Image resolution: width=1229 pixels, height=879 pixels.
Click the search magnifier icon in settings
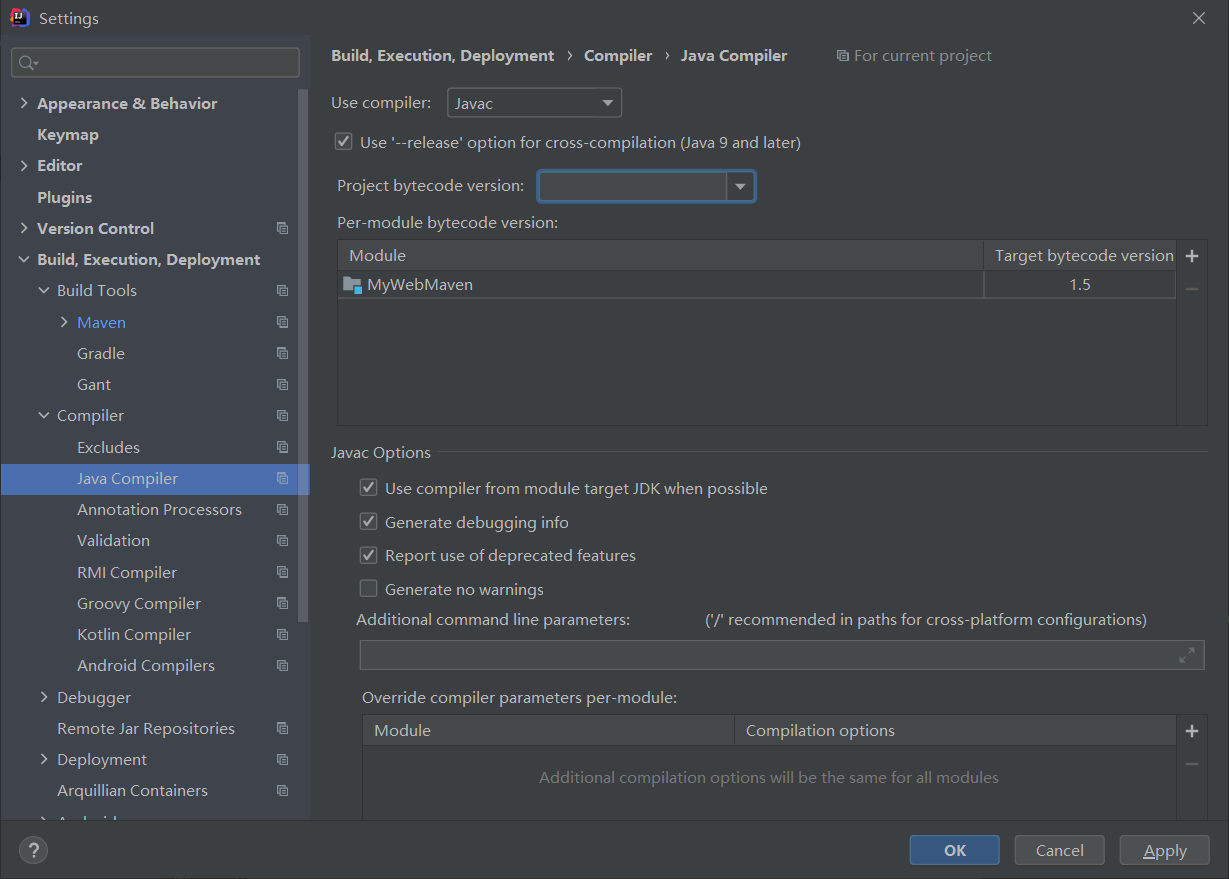(26, 63)
